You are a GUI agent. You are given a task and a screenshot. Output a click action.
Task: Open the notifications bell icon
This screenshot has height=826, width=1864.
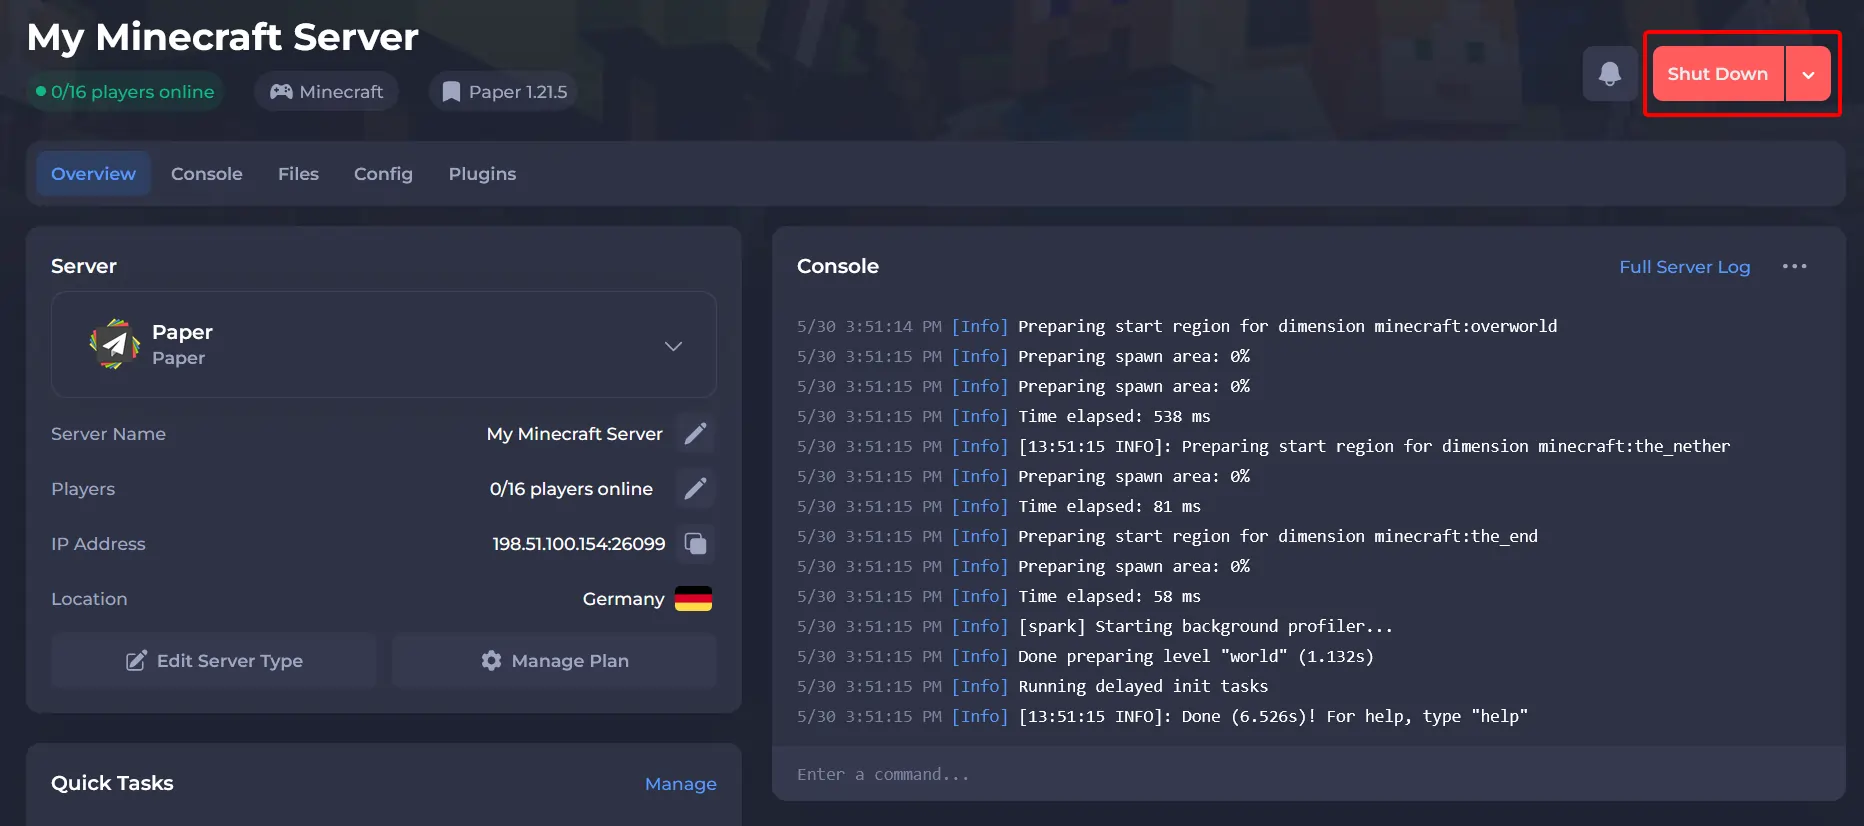1609,73
